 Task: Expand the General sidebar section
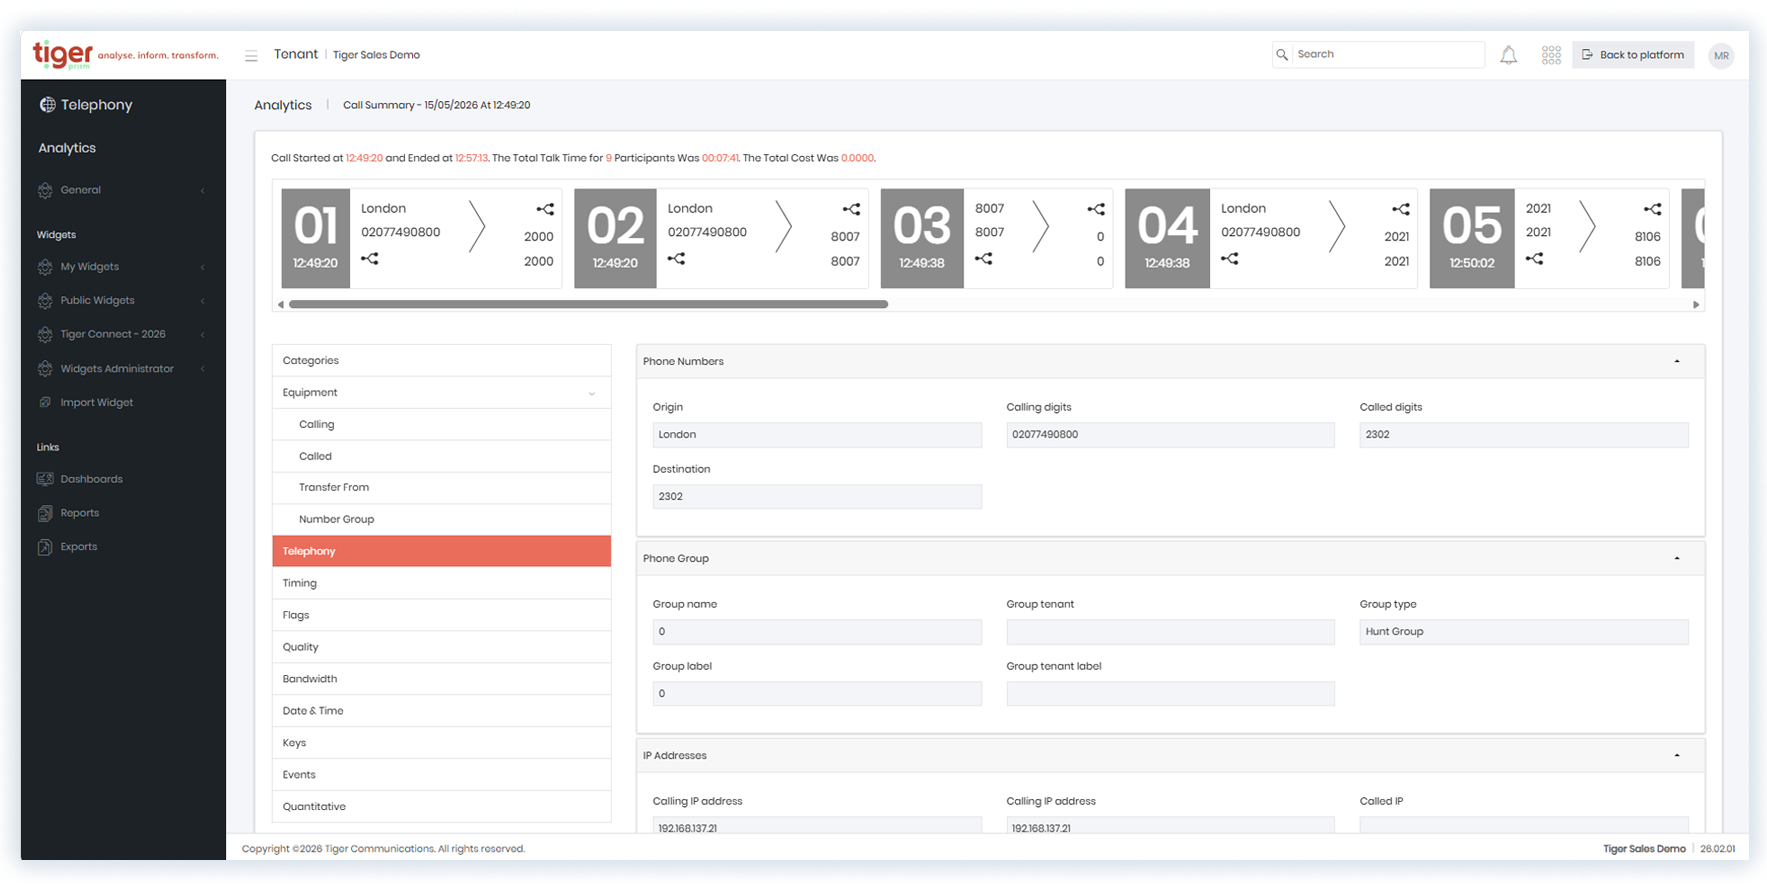coord(122,190)
